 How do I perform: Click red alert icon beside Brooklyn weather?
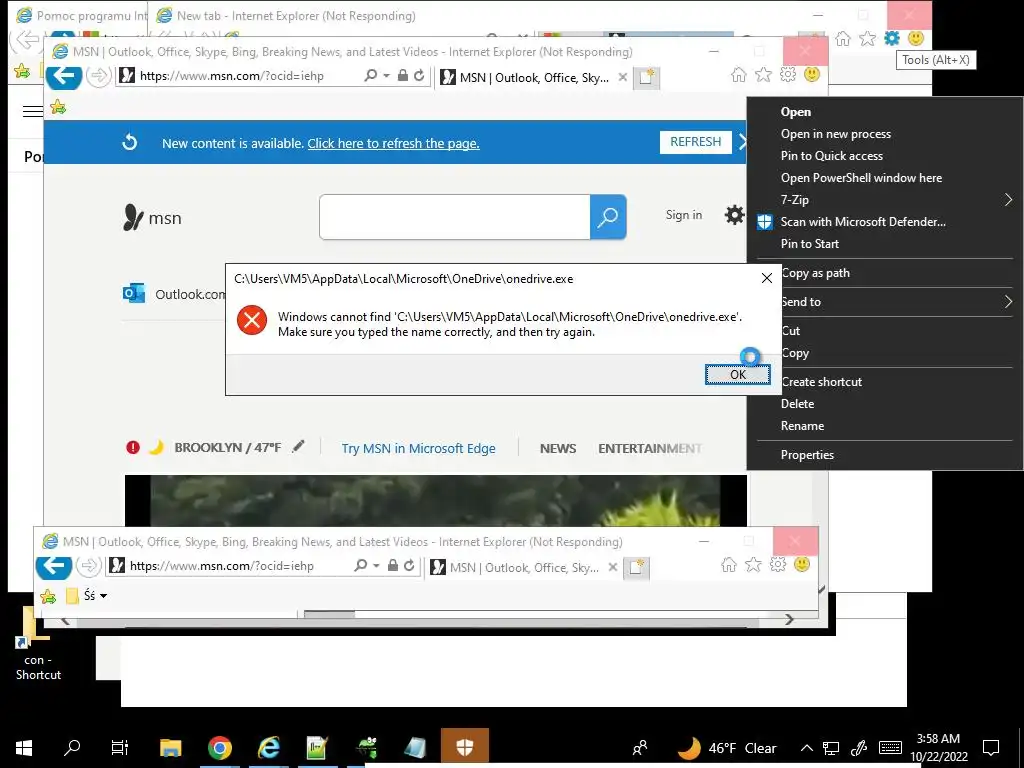point(133,447)
